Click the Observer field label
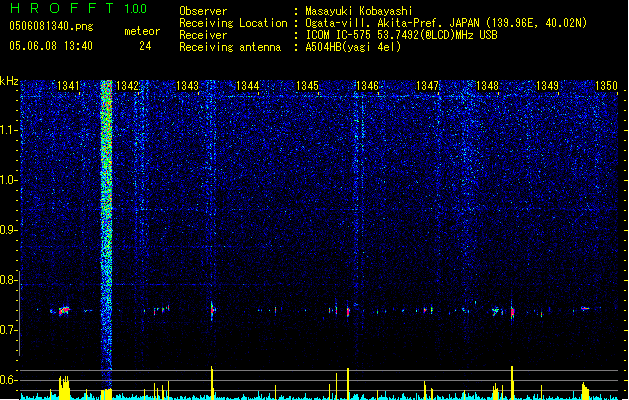 203,11
